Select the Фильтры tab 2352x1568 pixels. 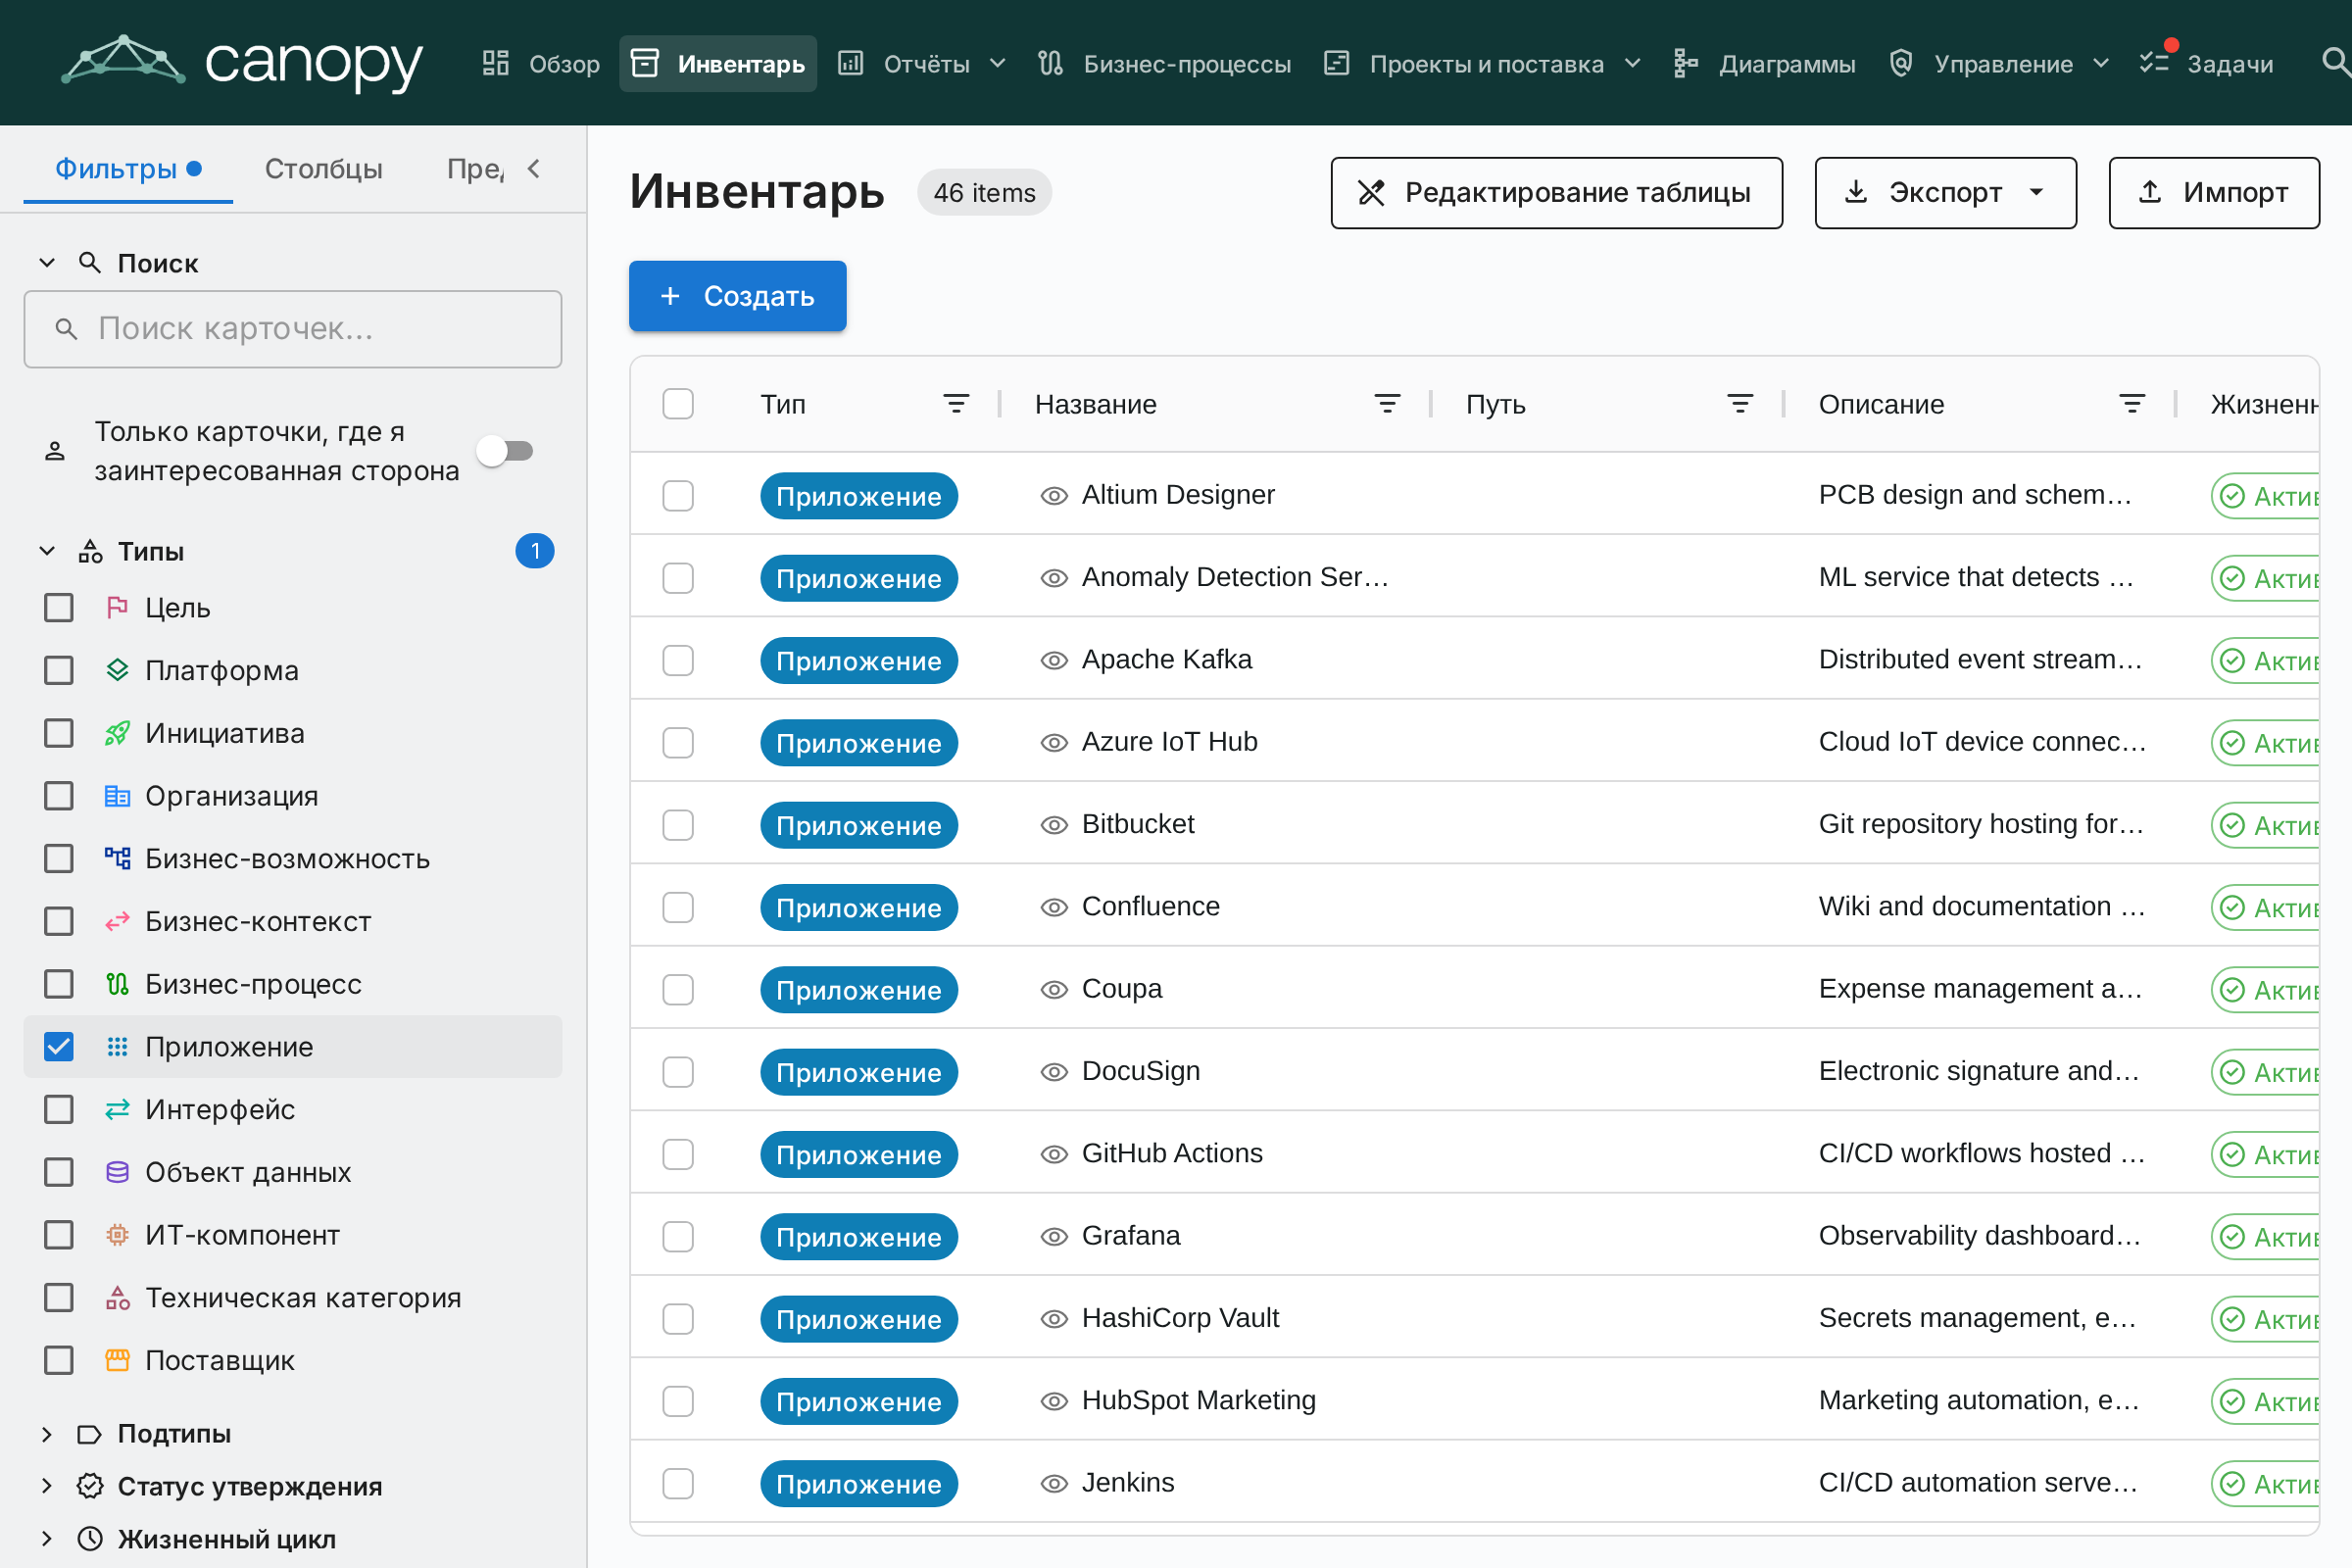coord(128,169)
